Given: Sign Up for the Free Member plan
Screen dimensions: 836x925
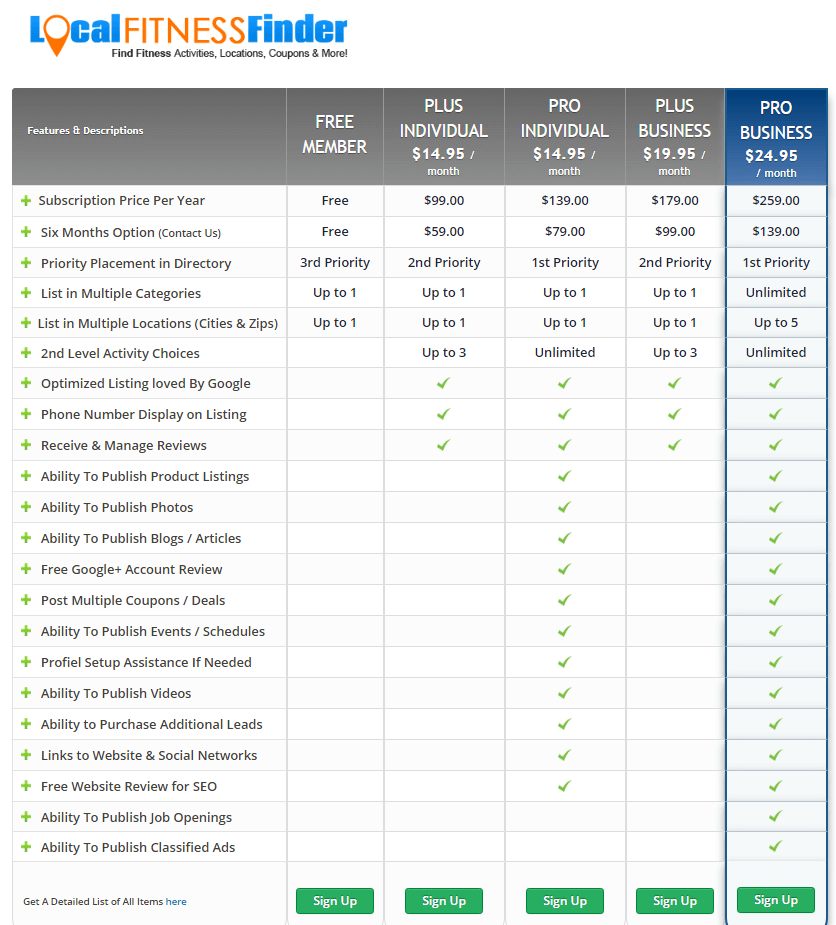Looking at the screenshot, I should point(335,901).
